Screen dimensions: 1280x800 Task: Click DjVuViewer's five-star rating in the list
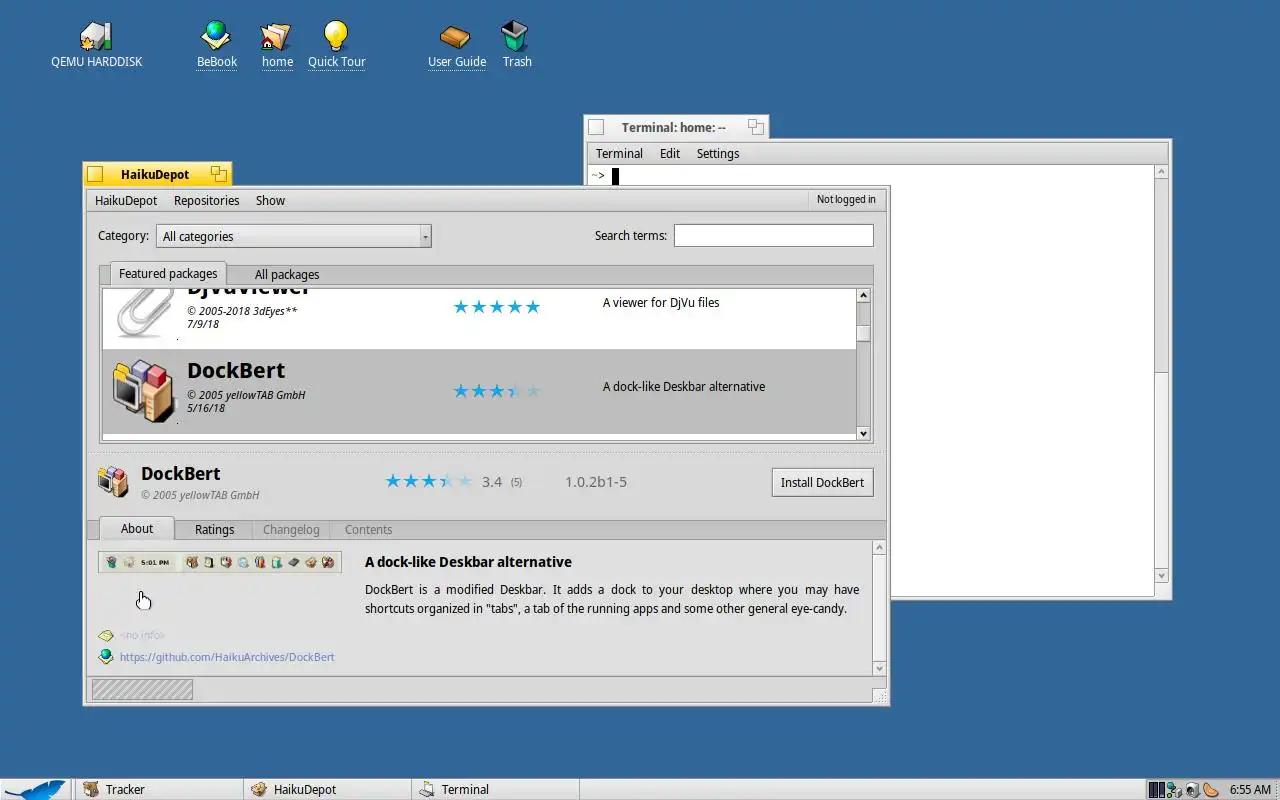[x=497, y=307]
